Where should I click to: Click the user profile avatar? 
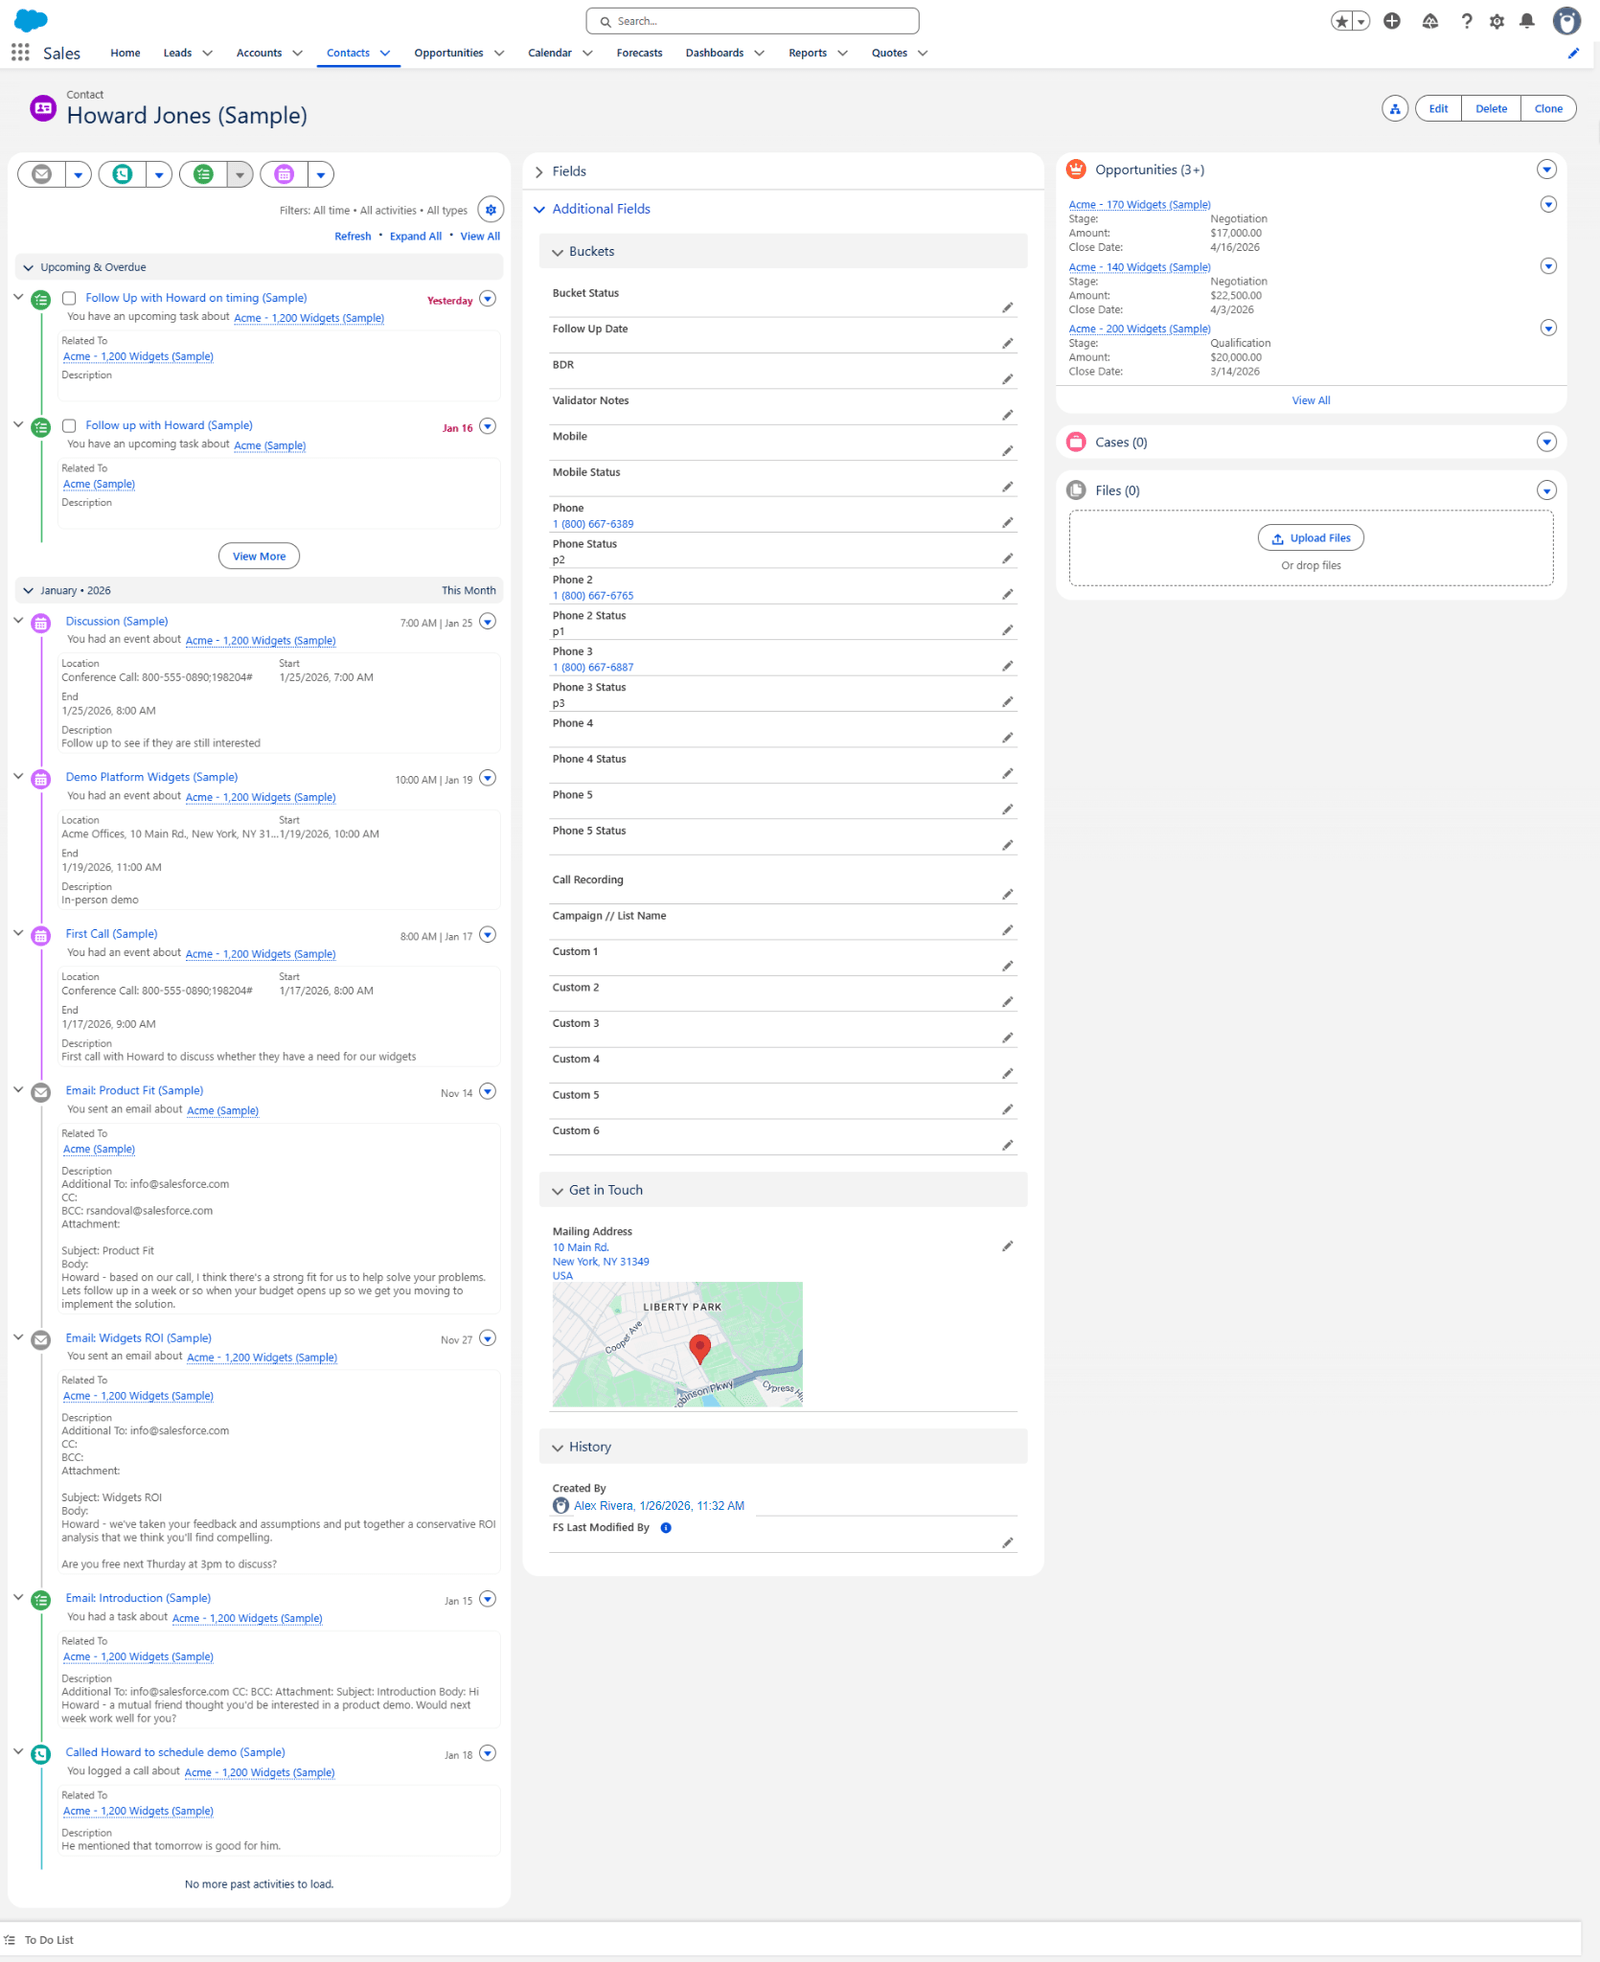(x=1566, y=21)
